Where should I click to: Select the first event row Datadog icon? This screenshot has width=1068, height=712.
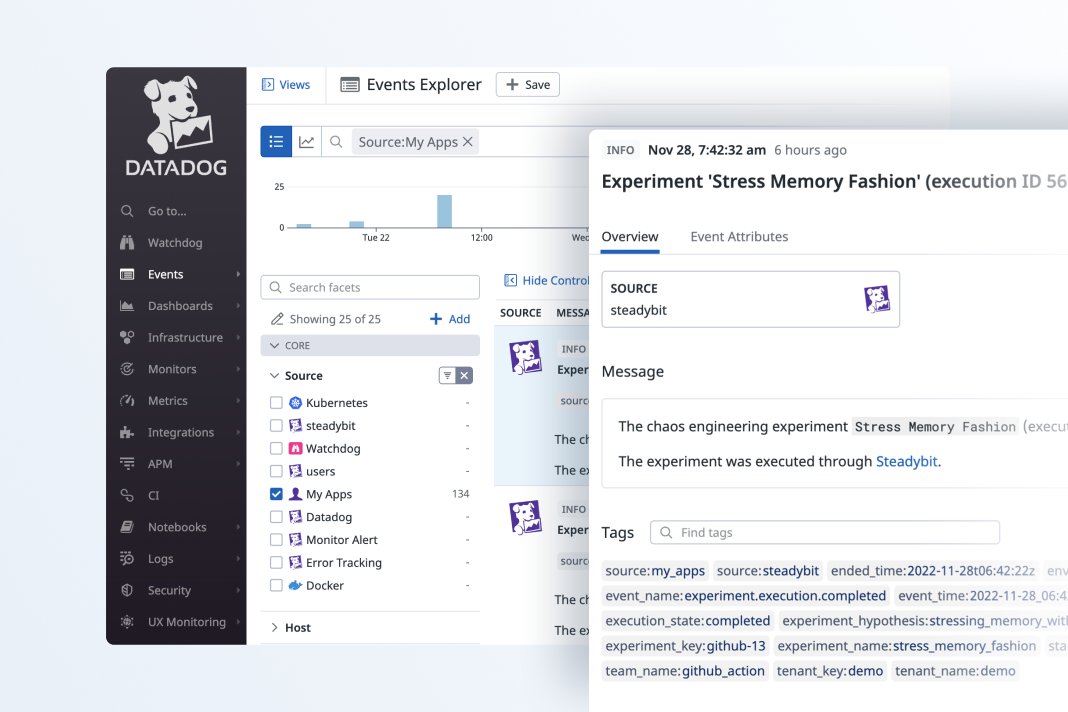pos(526,357)
